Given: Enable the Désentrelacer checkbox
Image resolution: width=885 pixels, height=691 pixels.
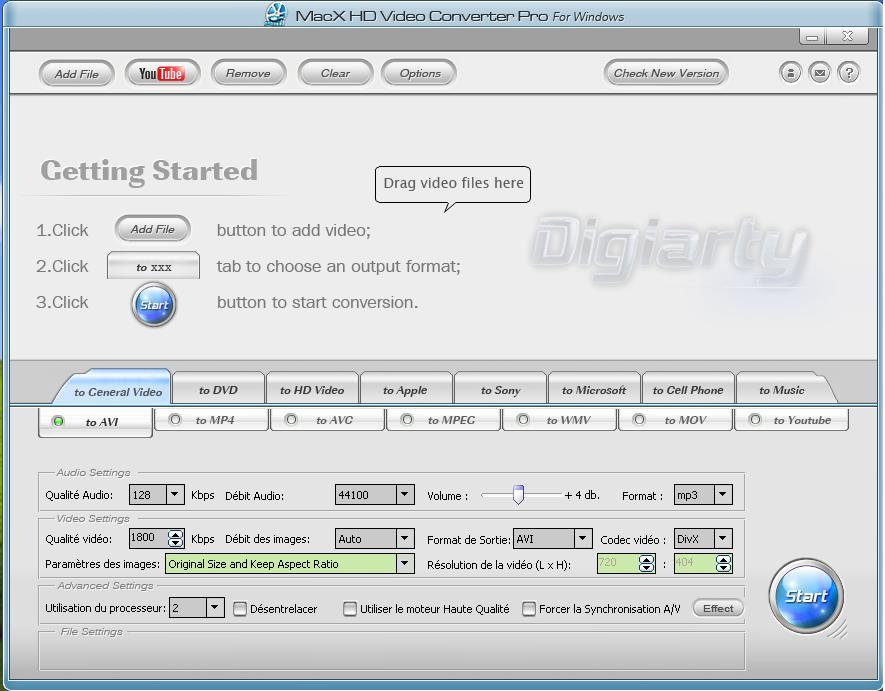Looking at the screenshot, I should coord(240,609).
